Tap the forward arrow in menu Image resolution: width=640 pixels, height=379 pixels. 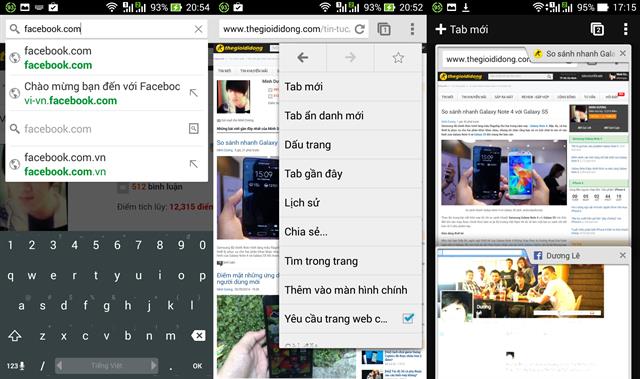[350, 58]
